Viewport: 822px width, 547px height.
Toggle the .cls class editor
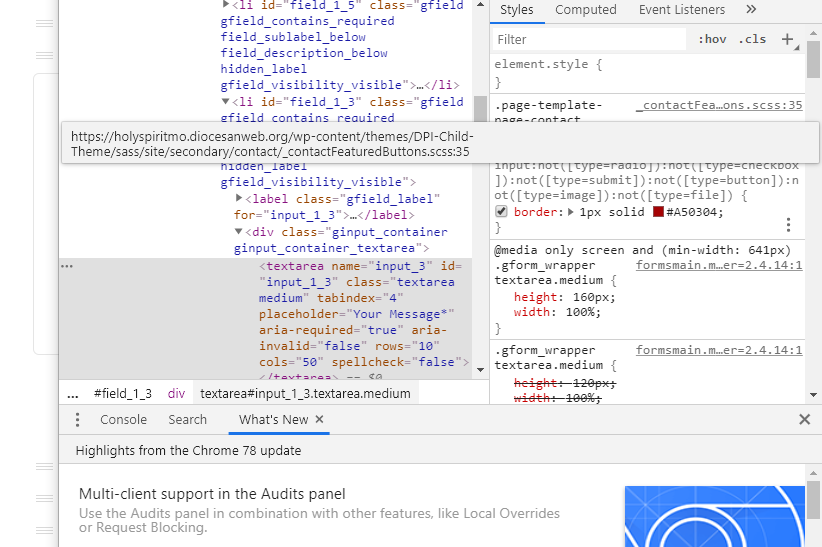point(752,39)
